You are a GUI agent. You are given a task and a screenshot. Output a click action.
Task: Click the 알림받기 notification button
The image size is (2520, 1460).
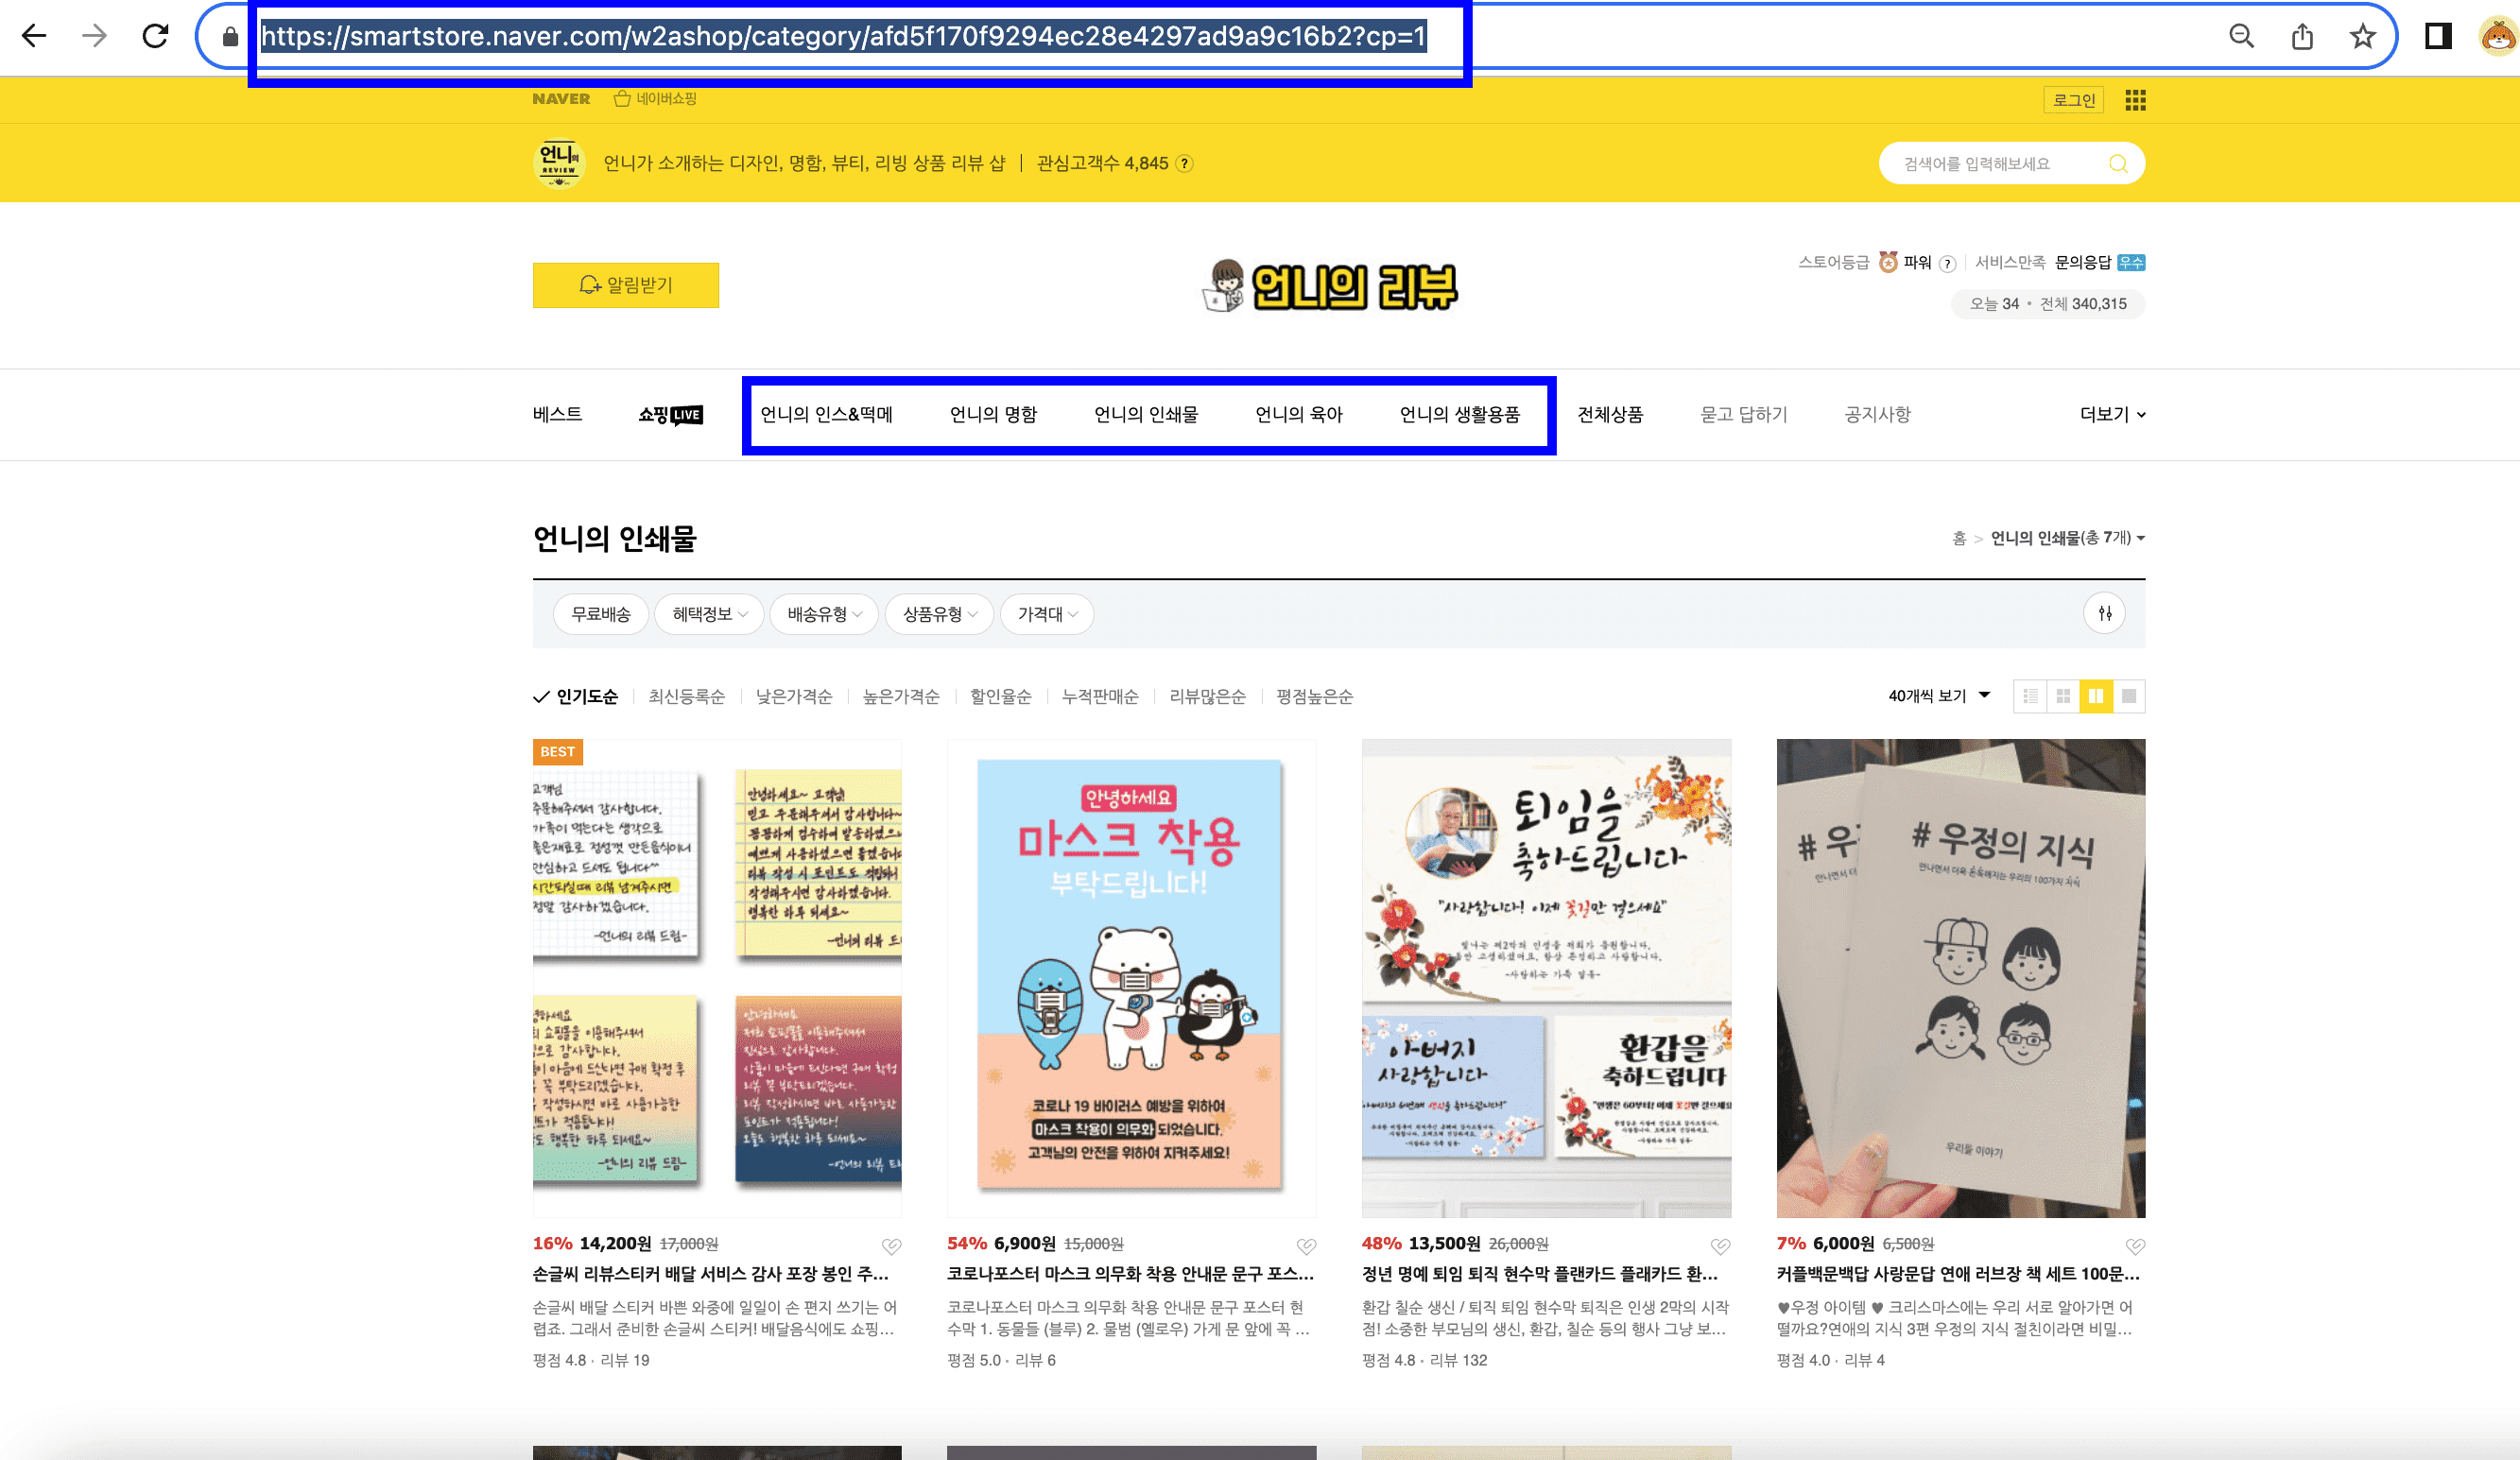click(x=625, y=284)
